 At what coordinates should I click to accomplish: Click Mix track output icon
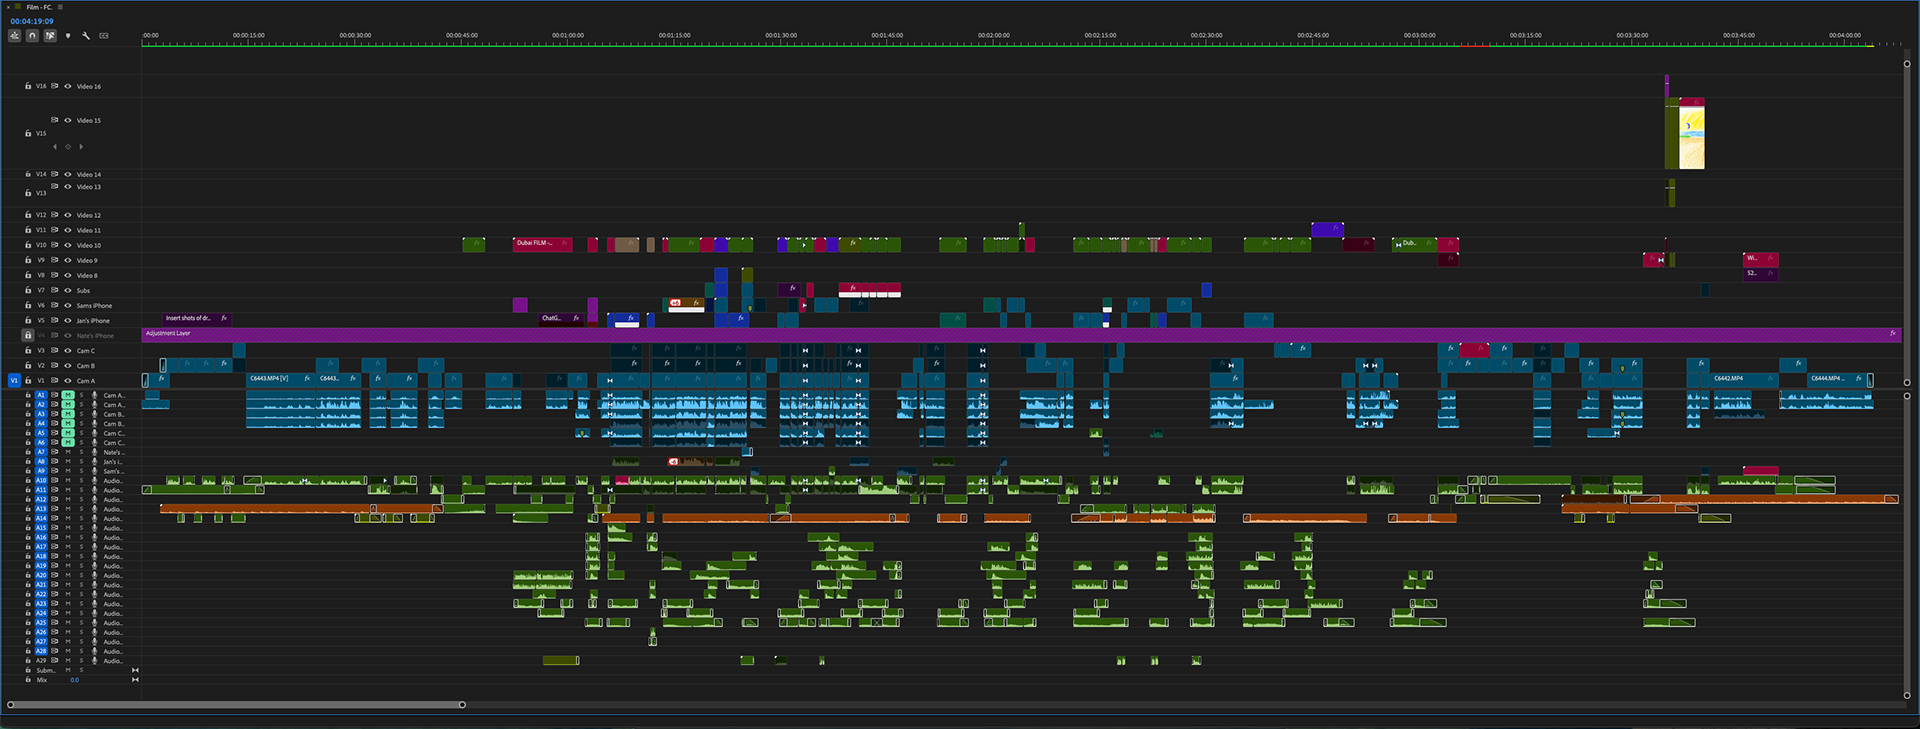pos(135,680)
